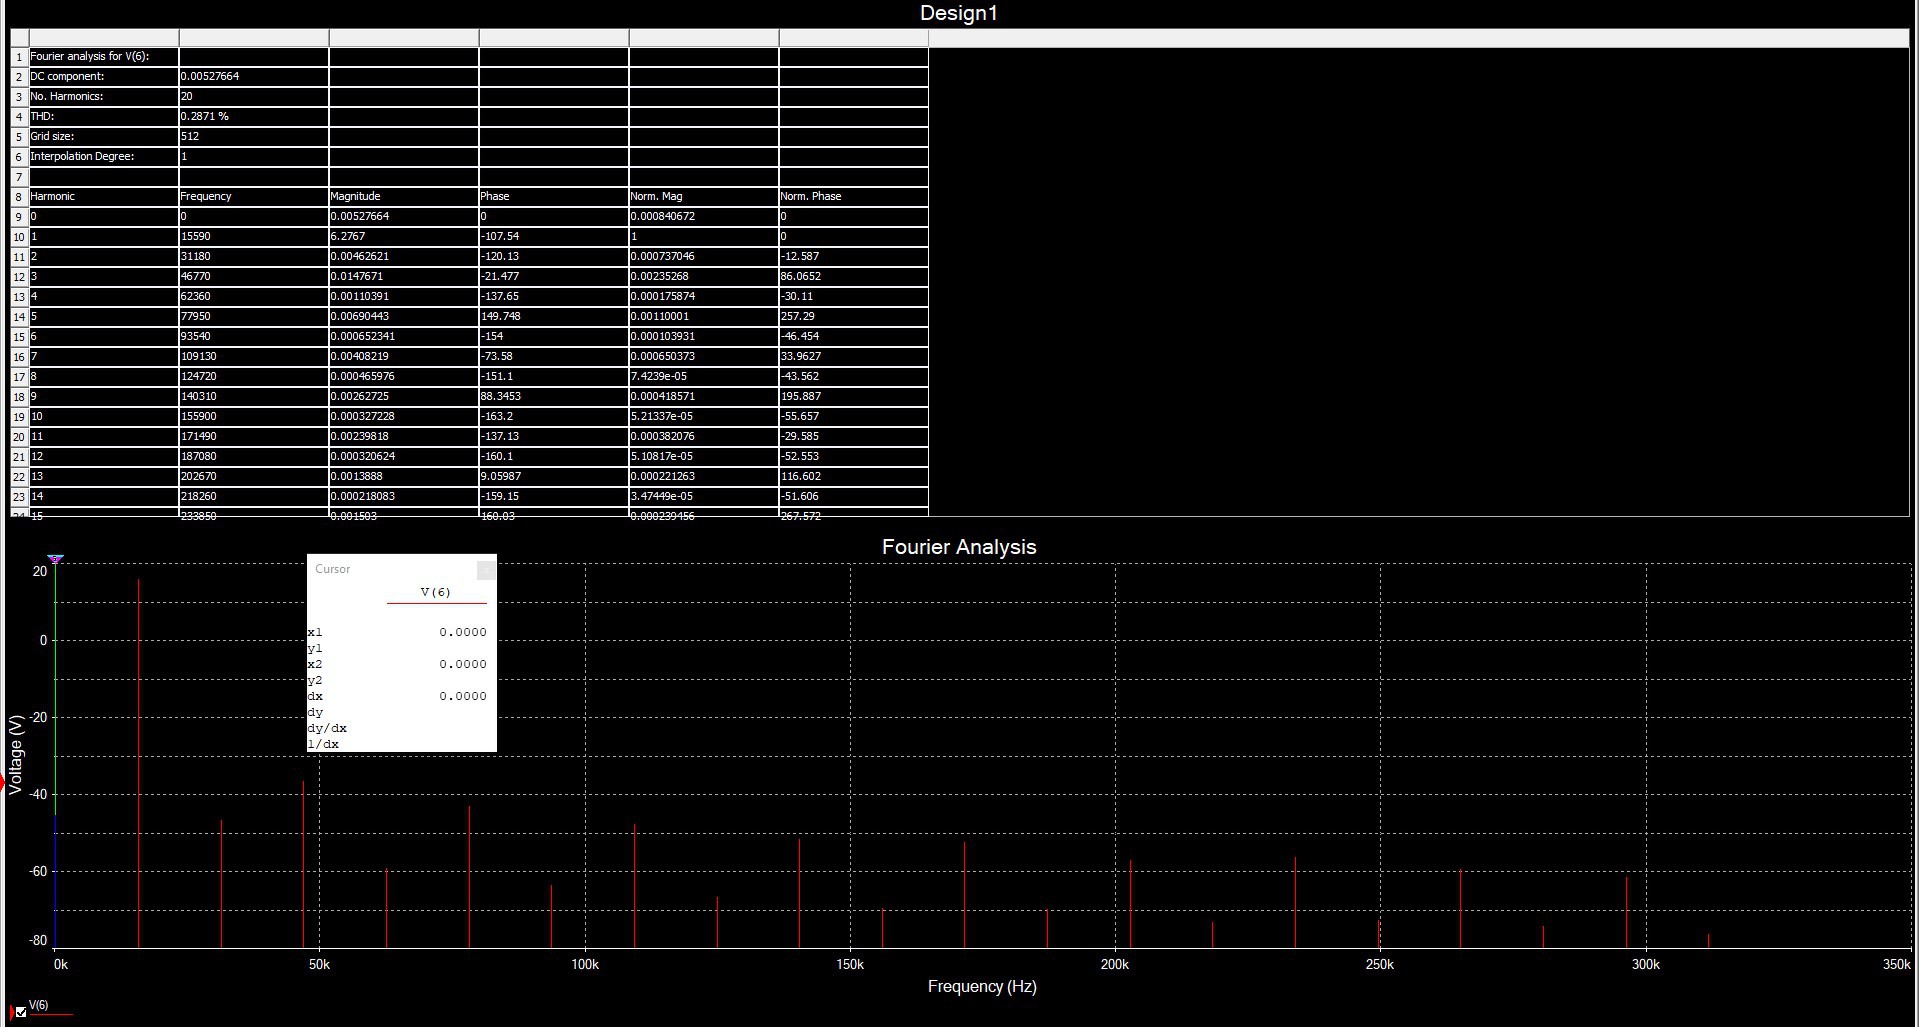
Task: Click the 'Norm. Mag' column heading cell
Action: [704, 196]
